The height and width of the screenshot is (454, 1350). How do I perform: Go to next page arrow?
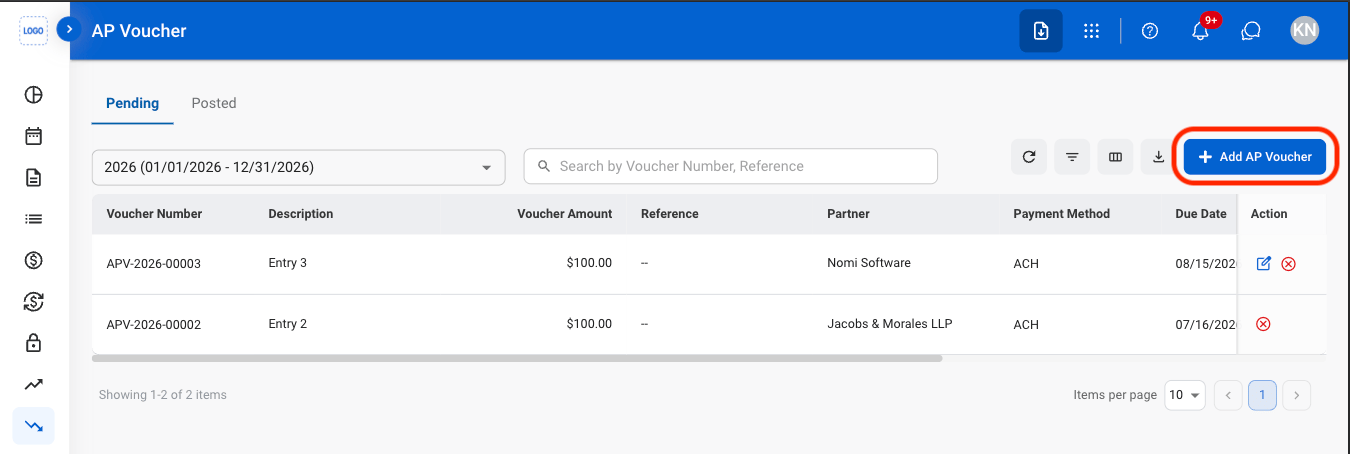[x=1296, y=395]
